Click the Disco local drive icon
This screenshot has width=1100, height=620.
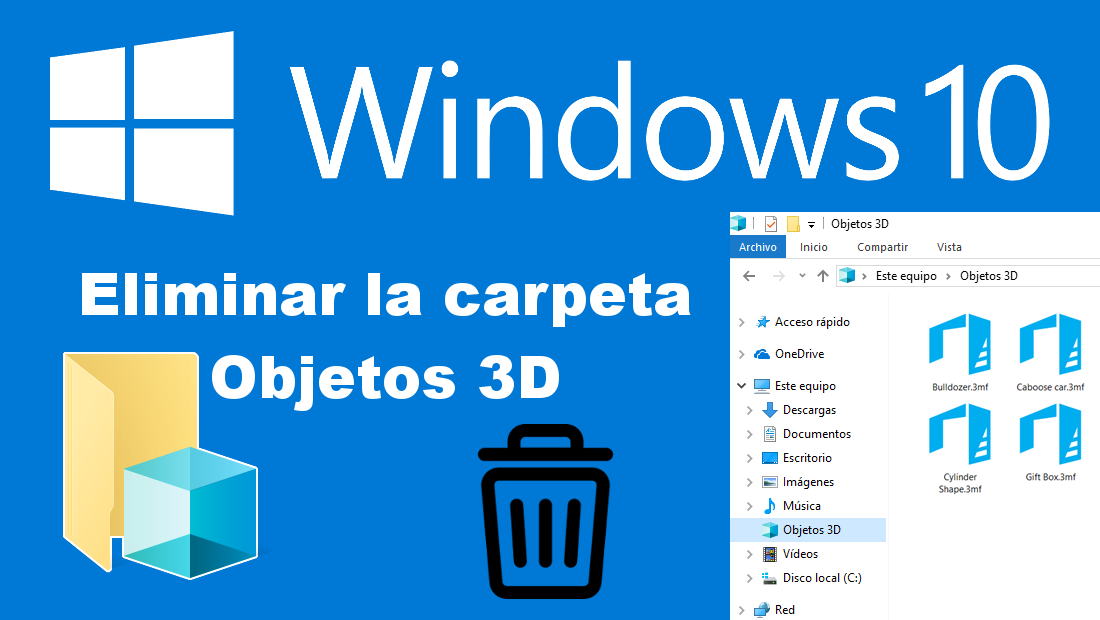[770, 578]
